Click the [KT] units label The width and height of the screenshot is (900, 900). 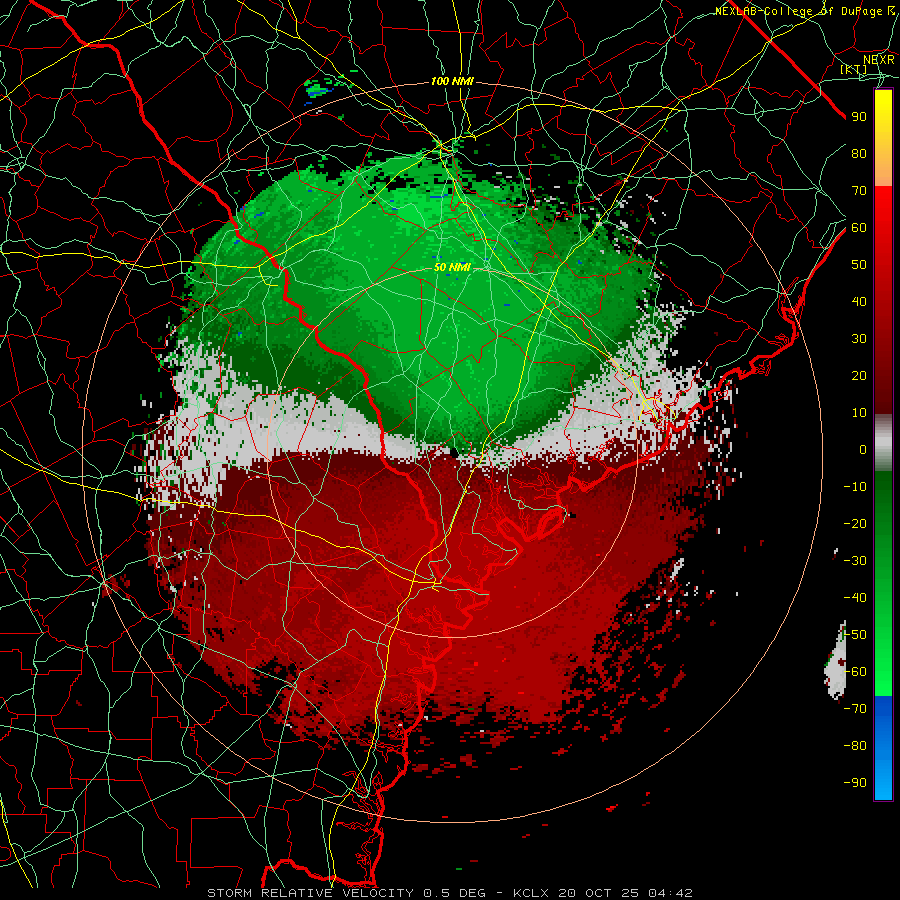853,69
